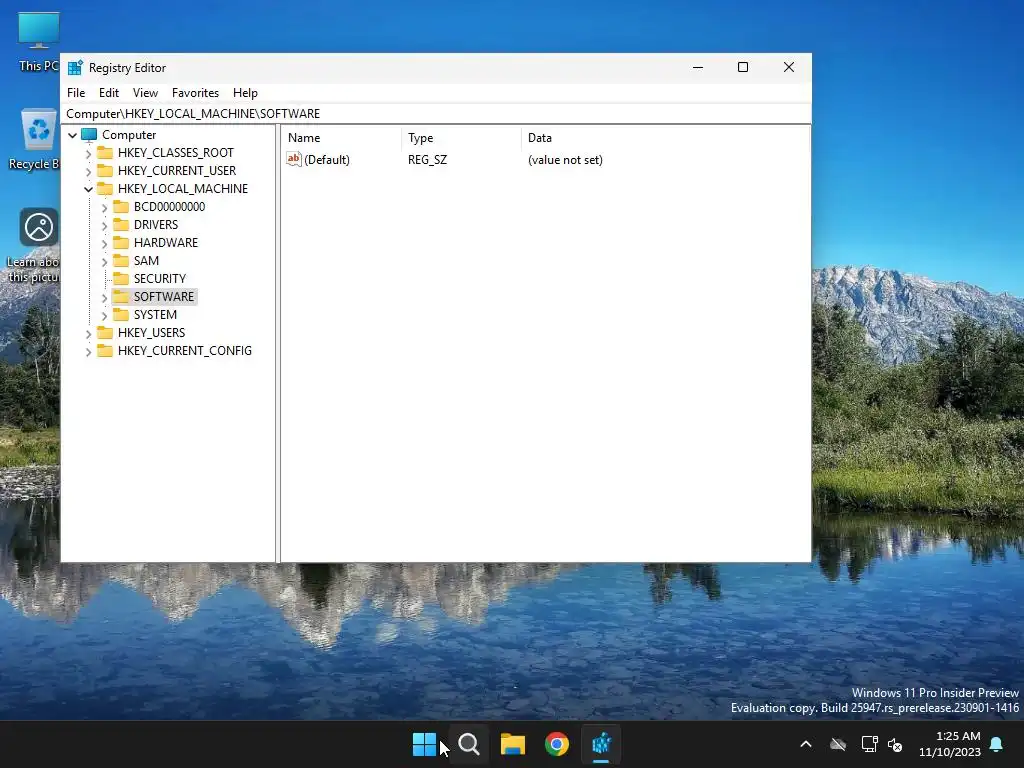The width and height of the screenshot is (1024, 768).
Task: Select the Computer tree item
Action: click(x=129, y=135)
